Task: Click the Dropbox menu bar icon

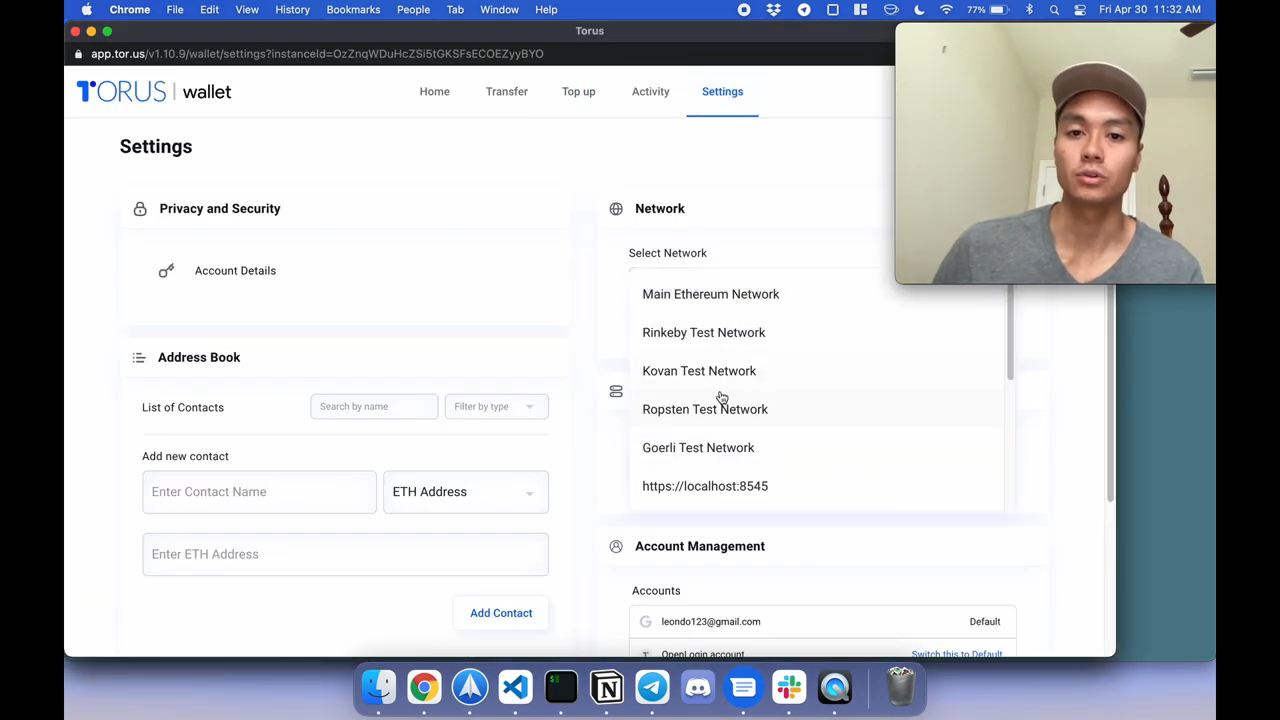Action: click(773, 10)
